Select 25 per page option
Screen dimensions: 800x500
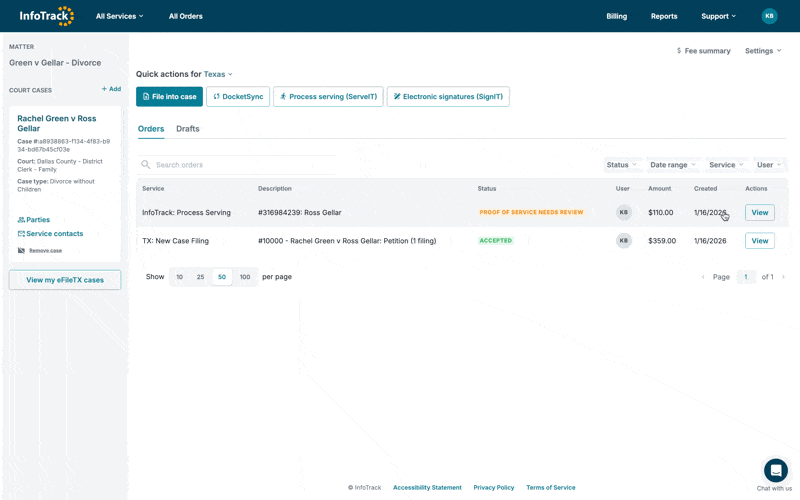click(x=200, y=277)
